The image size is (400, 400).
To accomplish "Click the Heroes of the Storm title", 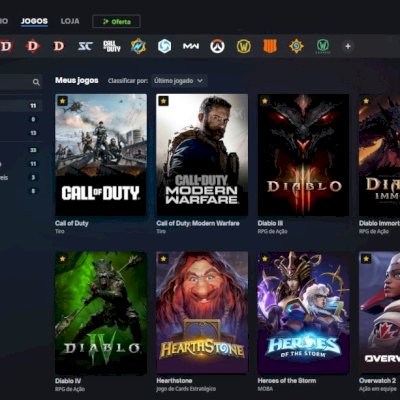I will (x=287, y=381).
